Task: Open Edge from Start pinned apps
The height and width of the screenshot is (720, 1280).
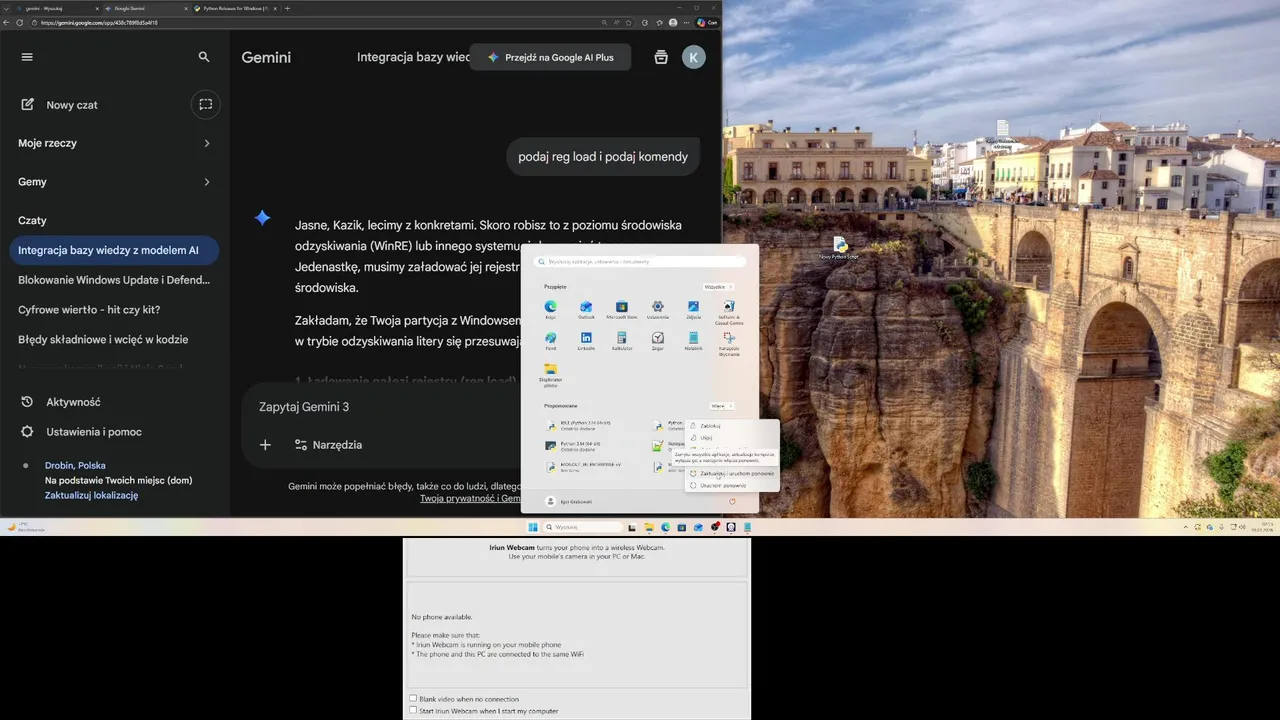Action: click(x=550, y=311)
